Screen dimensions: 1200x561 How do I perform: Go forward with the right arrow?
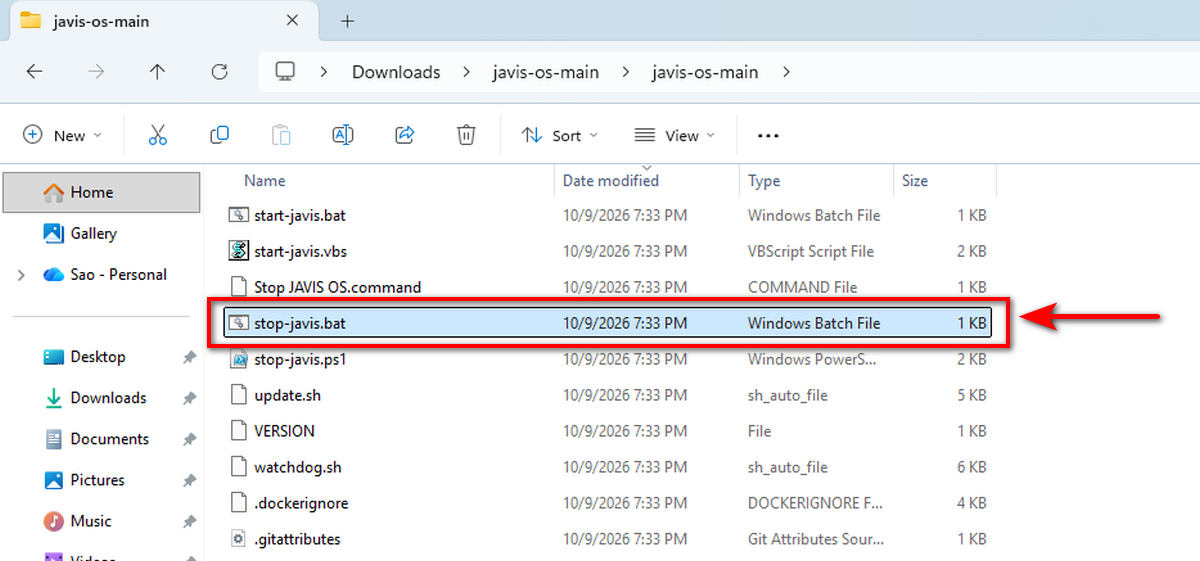[96, 72]
